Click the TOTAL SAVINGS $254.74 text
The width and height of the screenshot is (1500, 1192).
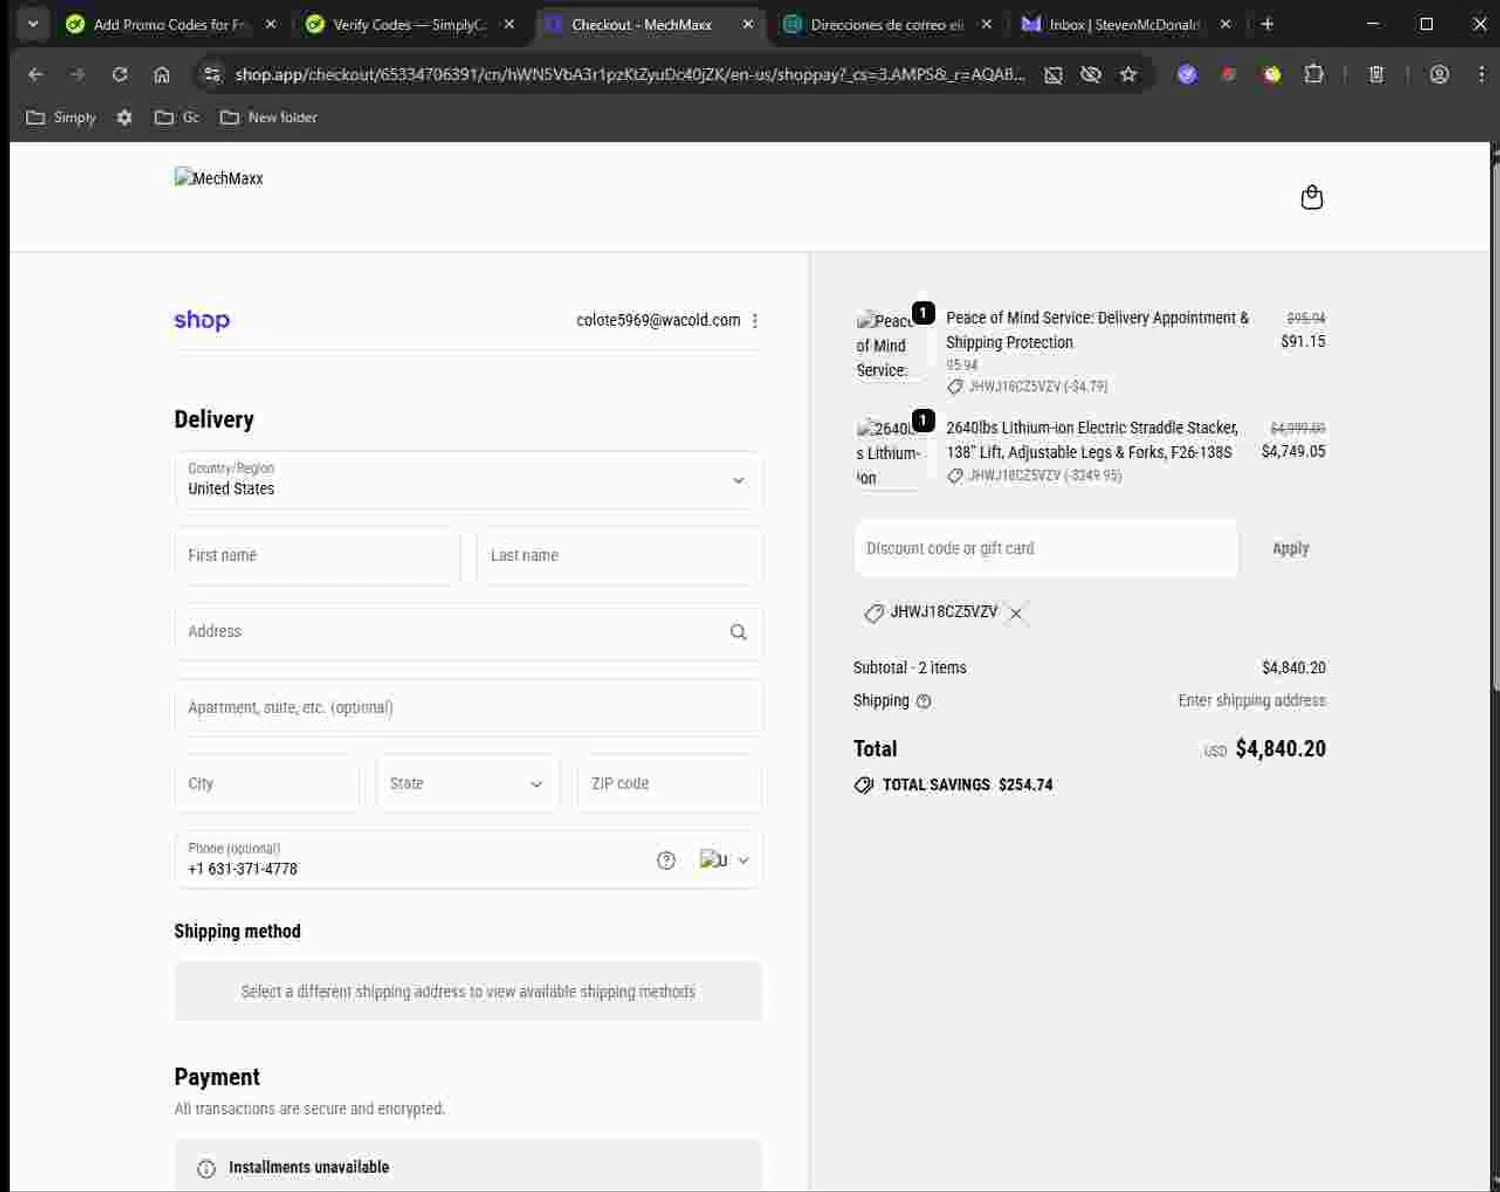pos(967,785)
